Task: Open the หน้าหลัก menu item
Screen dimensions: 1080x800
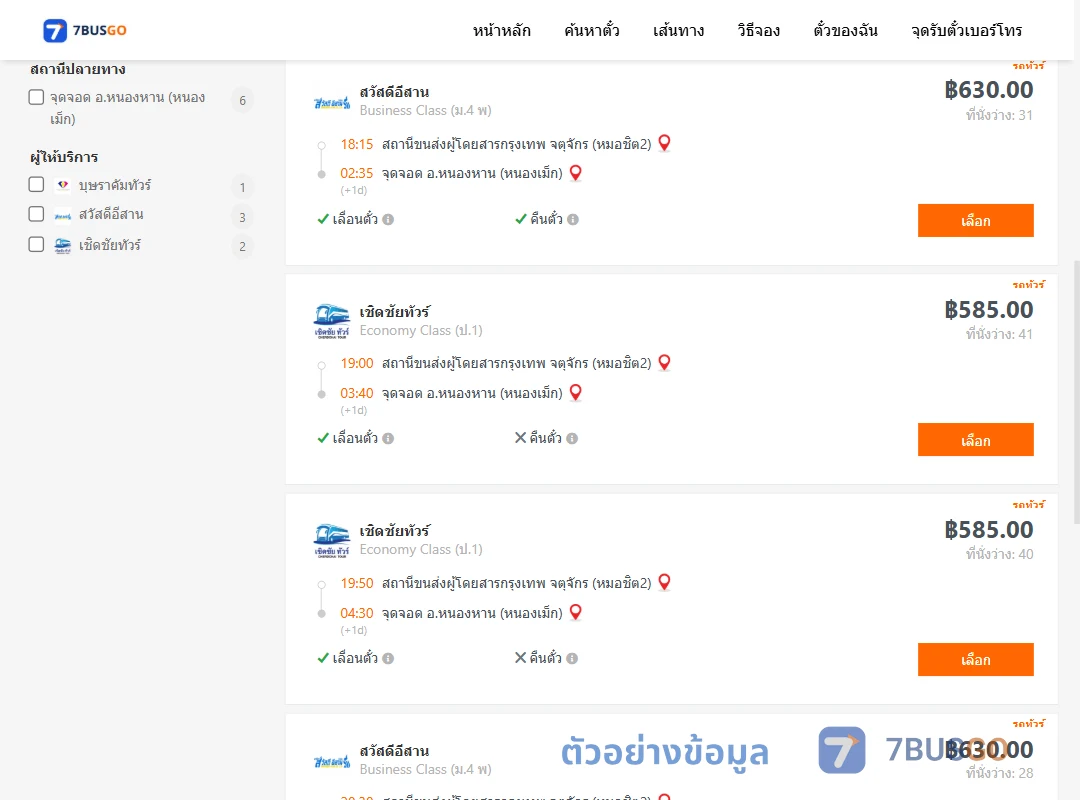Action: coord(501,30)
